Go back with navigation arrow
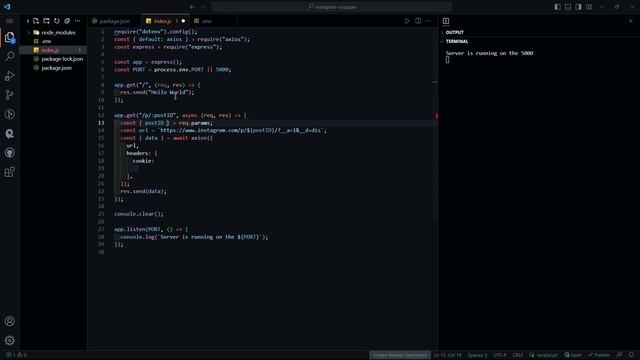 [x=192, y=7]
